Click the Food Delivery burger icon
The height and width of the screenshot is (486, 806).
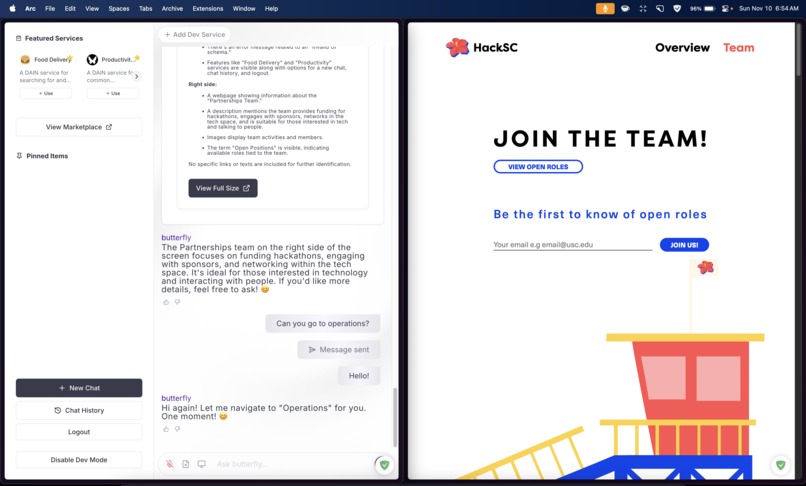coord(25,60)
